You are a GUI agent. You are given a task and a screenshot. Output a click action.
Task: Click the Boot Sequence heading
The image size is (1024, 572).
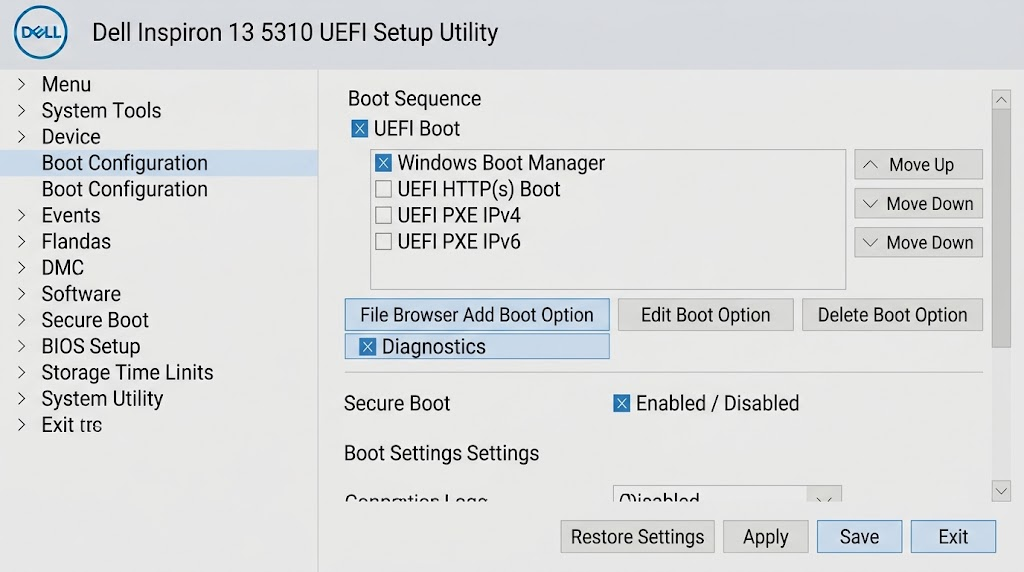click(x=414, y=99)
